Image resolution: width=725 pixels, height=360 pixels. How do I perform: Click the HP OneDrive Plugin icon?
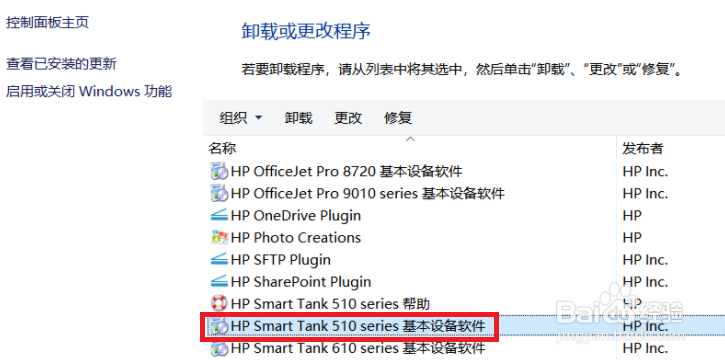tap(219, 215)
